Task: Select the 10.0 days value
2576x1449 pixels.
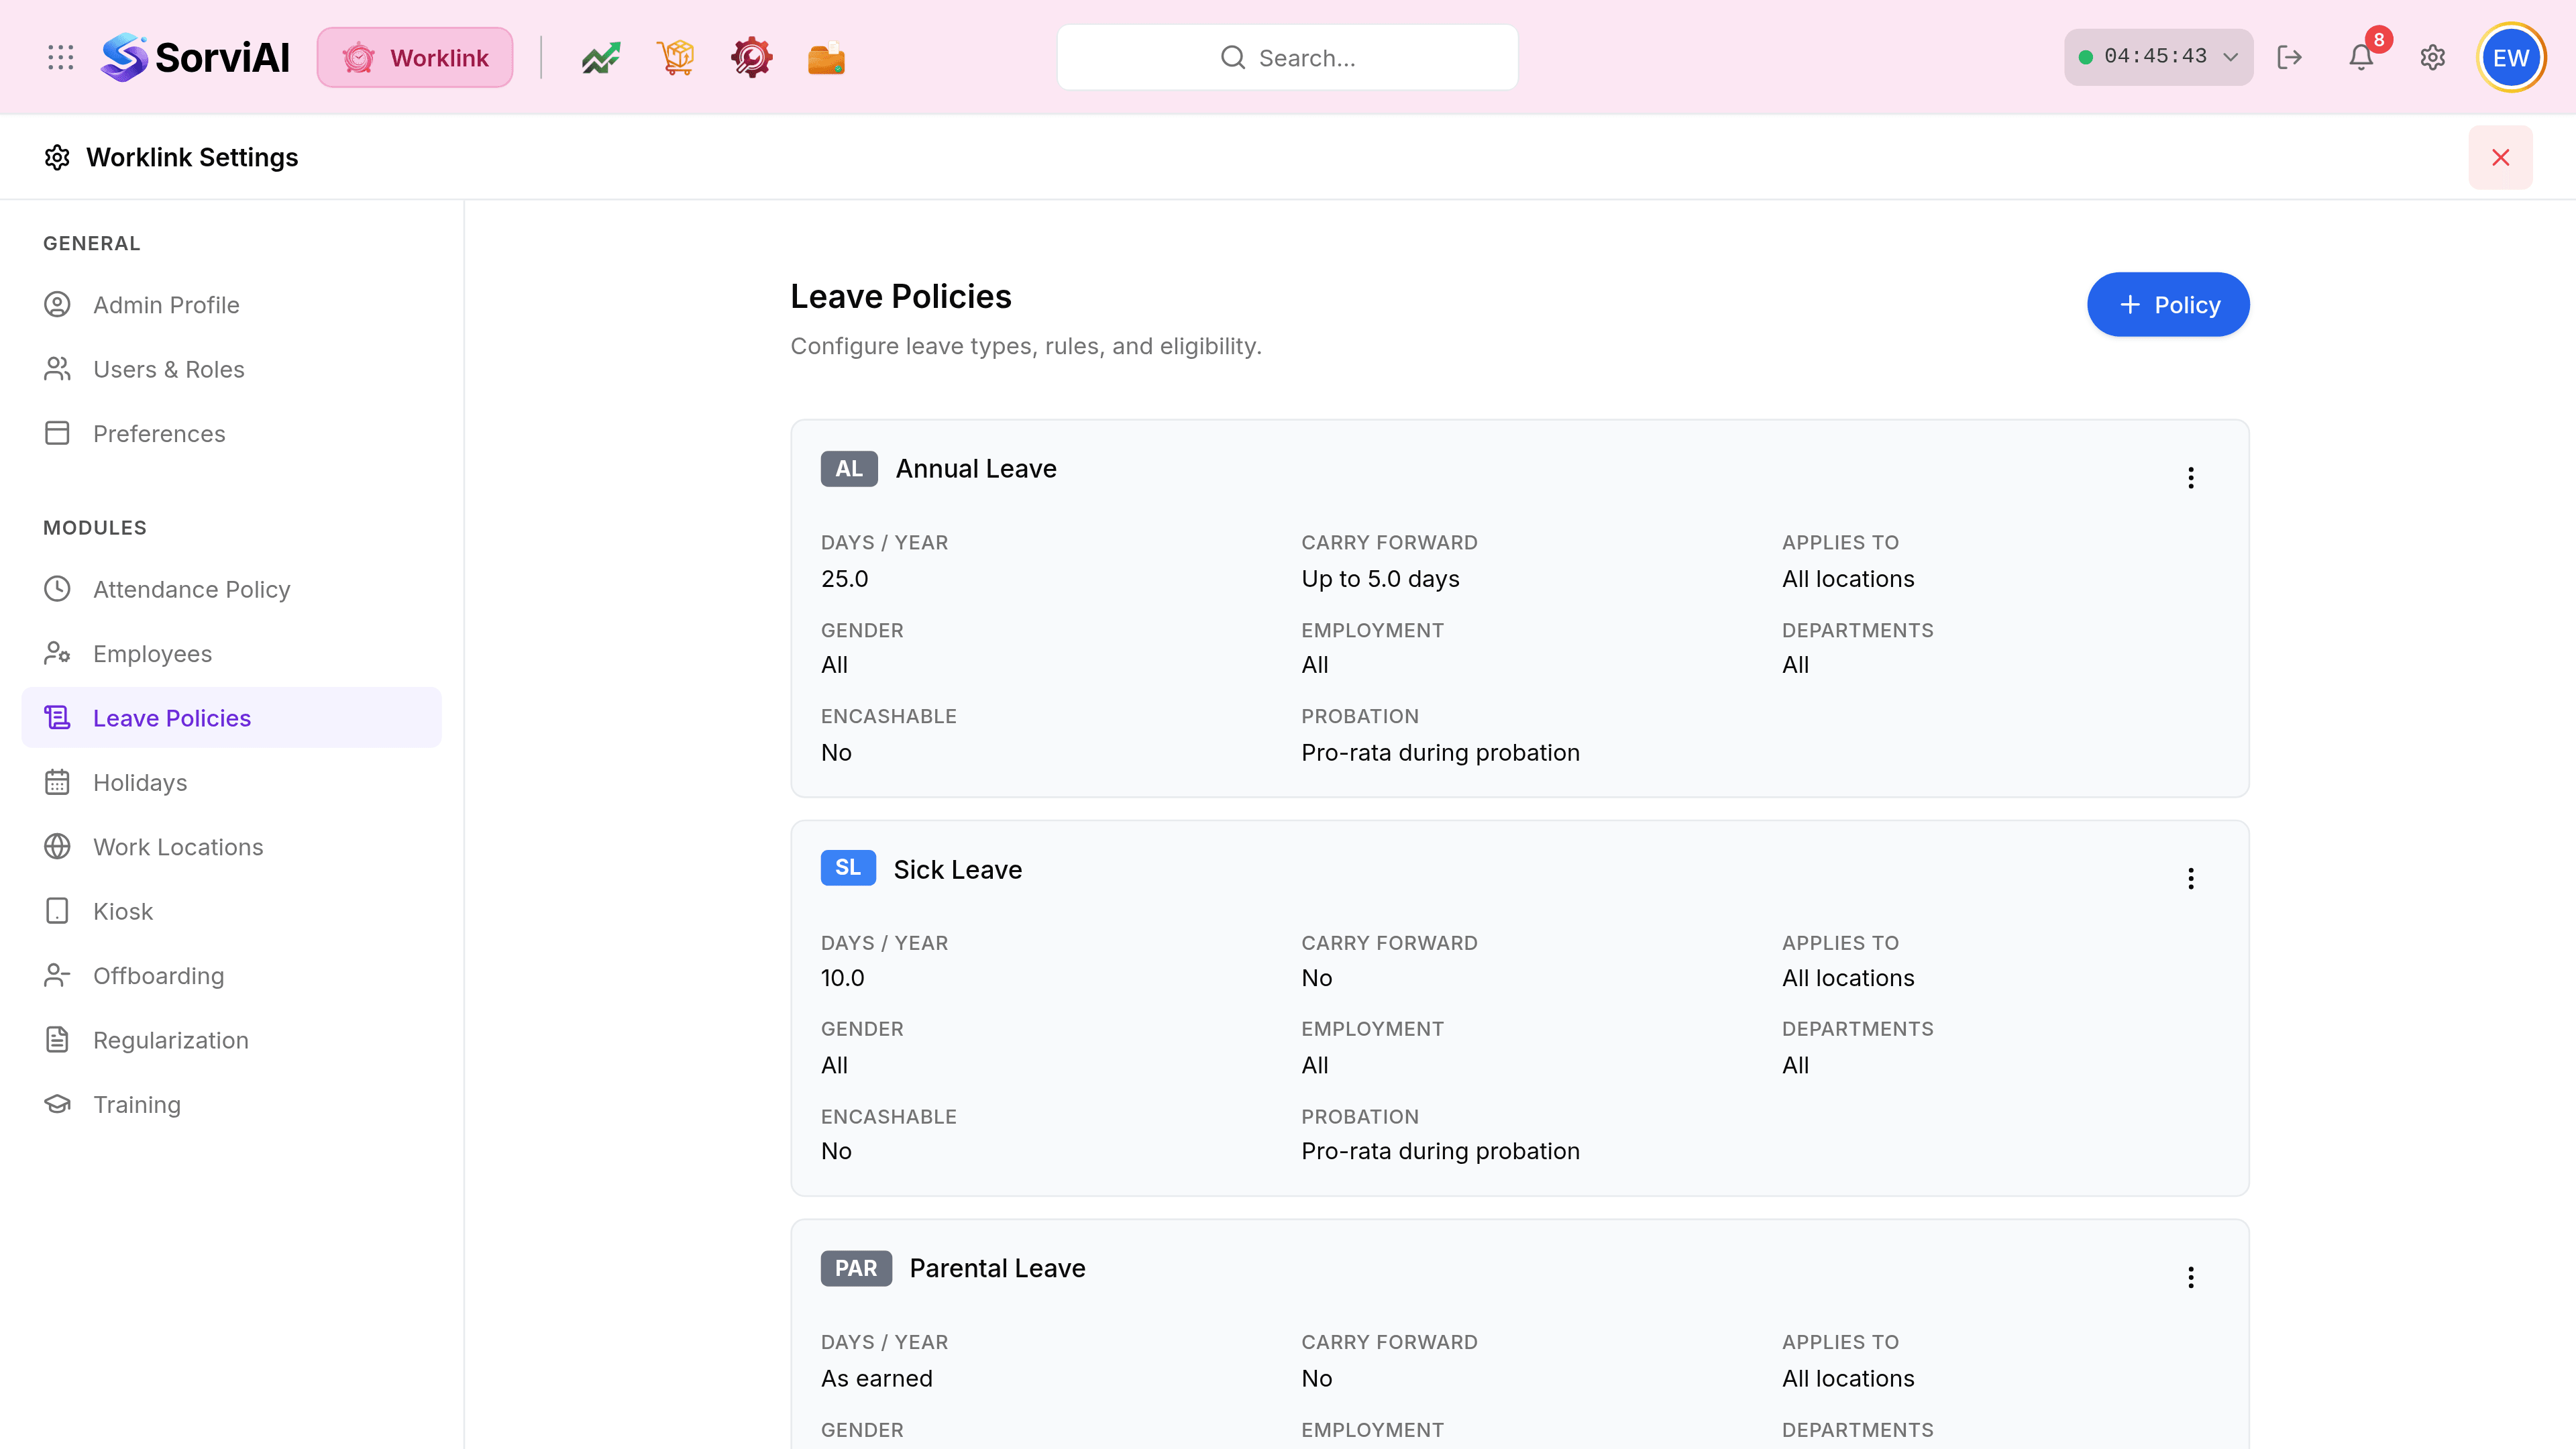Action: (843, 977)
